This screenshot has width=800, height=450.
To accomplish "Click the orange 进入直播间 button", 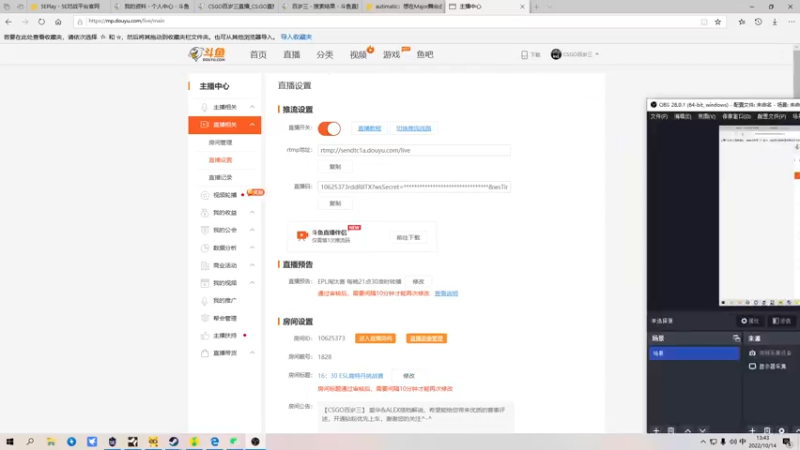I will pyautogui.click(x=376, y=338).
